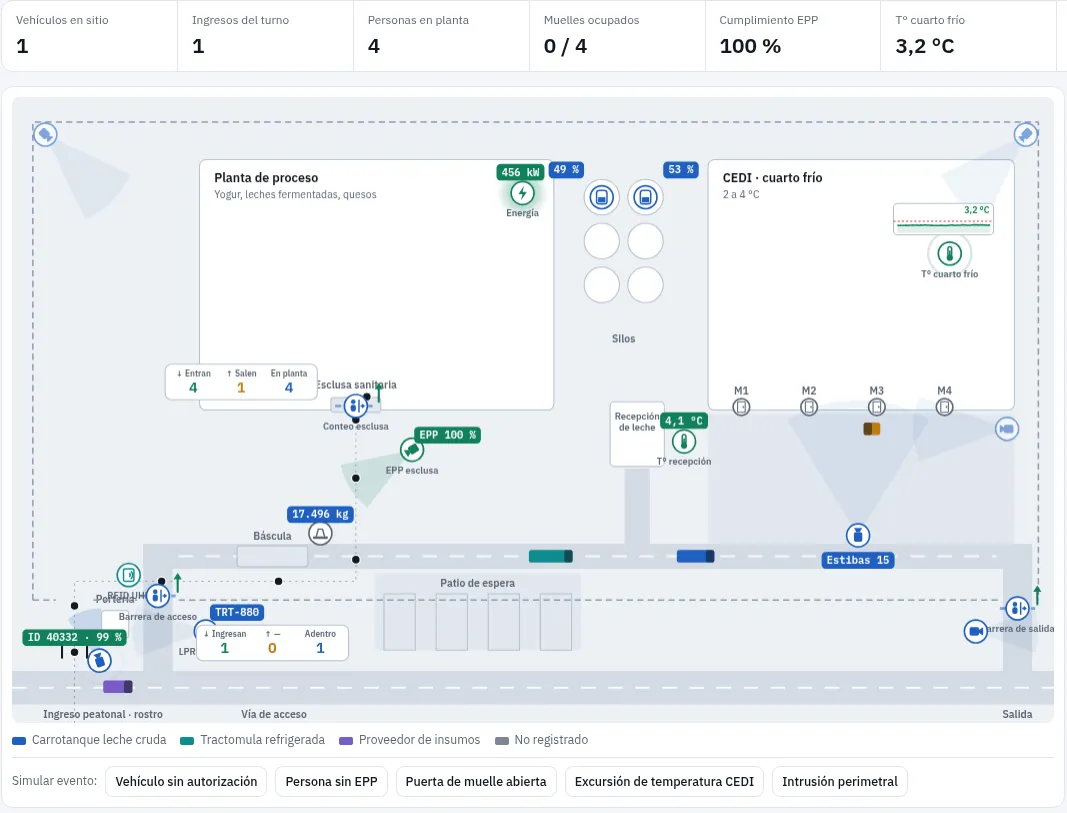Screen dimensions: 1067x813
Task: Click the M1 dock door icon
Action: point(741,407)
